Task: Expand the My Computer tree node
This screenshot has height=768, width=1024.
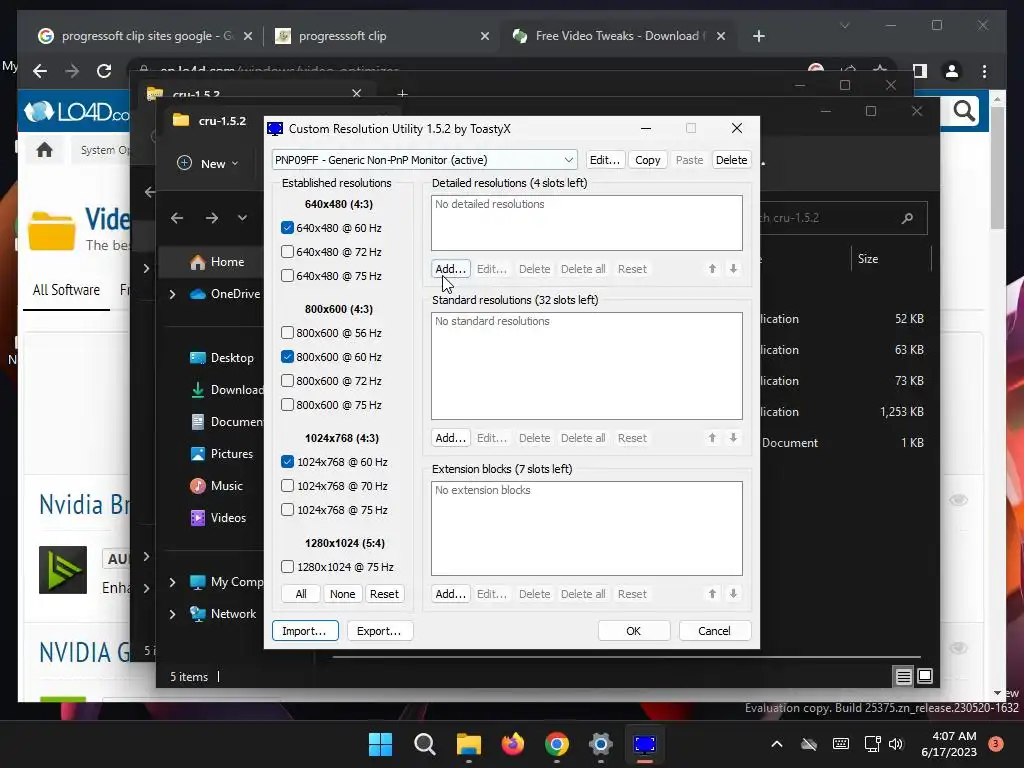Action: [172, 582]
